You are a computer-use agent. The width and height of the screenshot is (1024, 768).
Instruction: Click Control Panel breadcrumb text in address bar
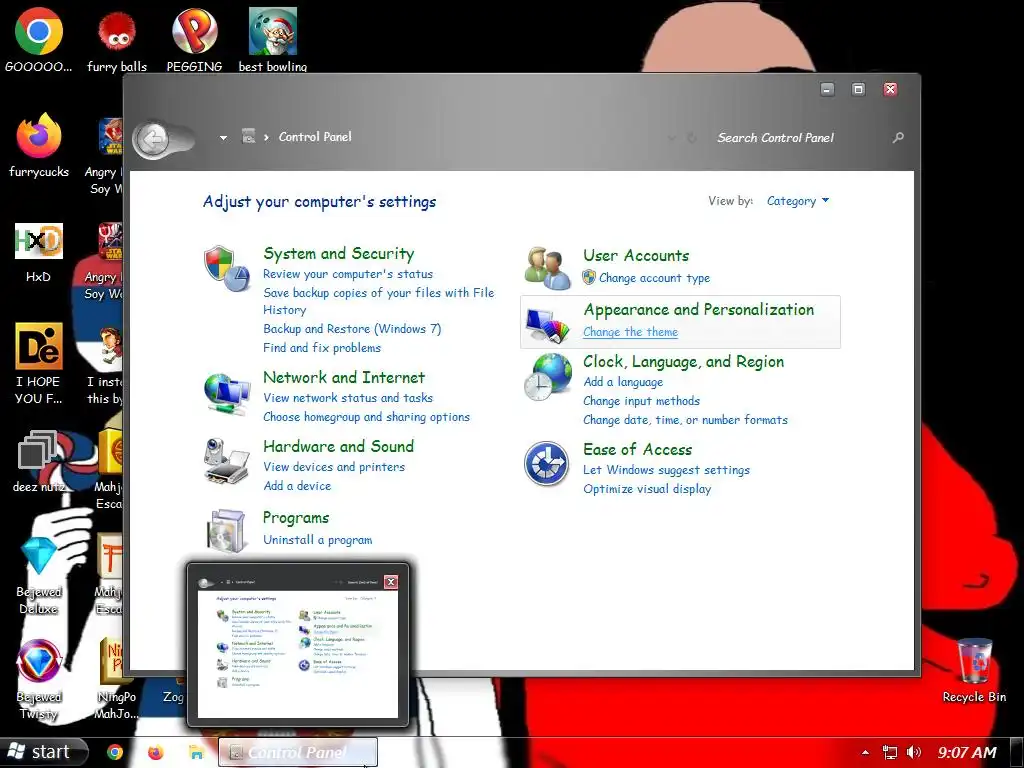(x=315, y=136)
